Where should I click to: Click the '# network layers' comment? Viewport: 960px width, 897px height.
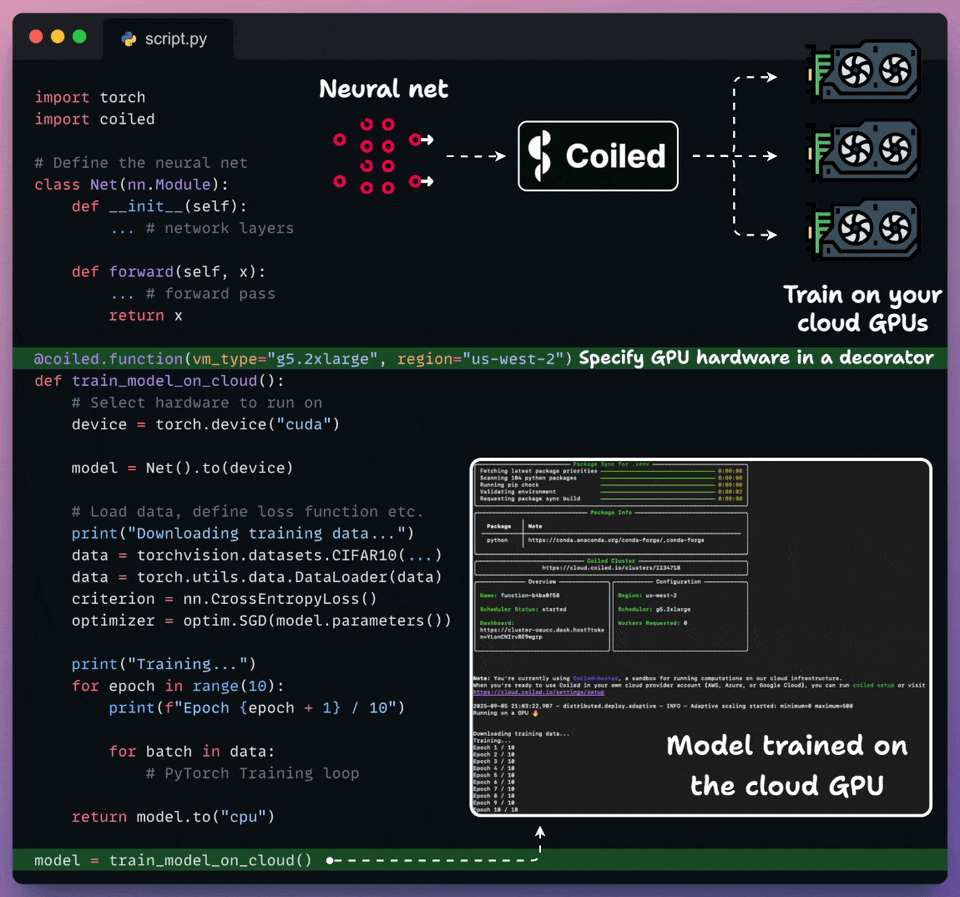220,228
